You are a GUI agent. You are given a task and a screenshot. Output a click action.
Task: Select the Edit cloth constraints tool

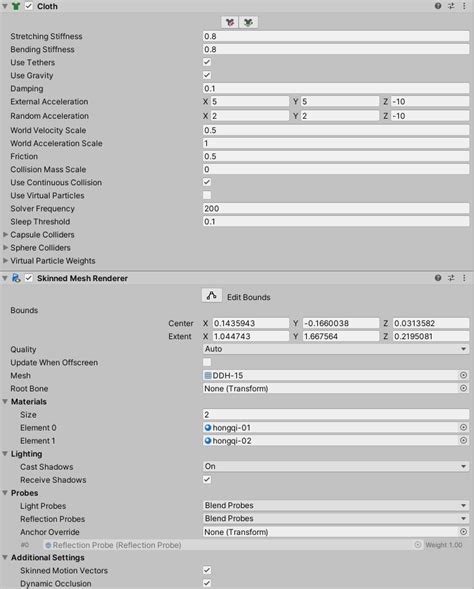(230, 23)
